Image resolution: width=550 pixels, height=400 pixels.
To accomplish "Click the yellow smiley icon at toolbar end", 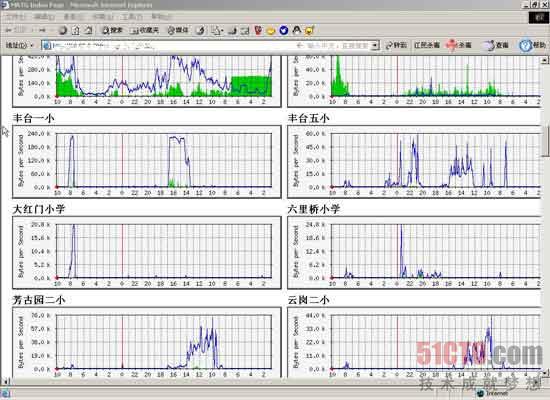I will coord(309,31).
